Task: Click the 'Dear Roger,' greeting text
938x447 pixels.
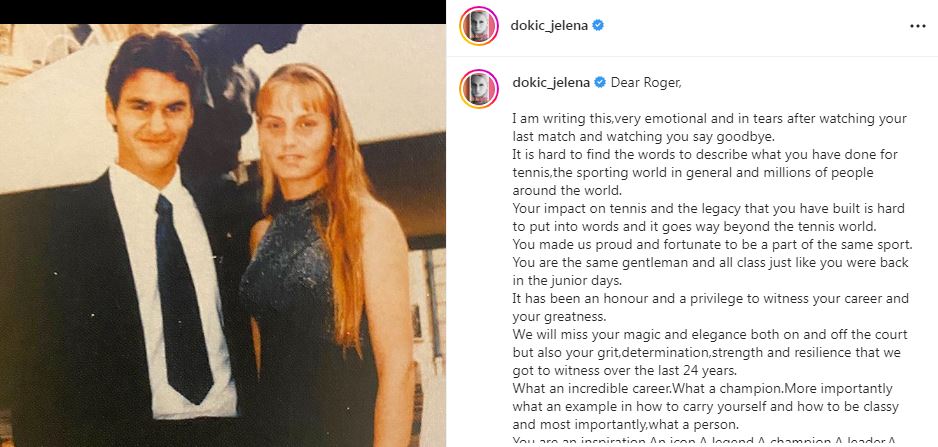Action: point(646,83)
